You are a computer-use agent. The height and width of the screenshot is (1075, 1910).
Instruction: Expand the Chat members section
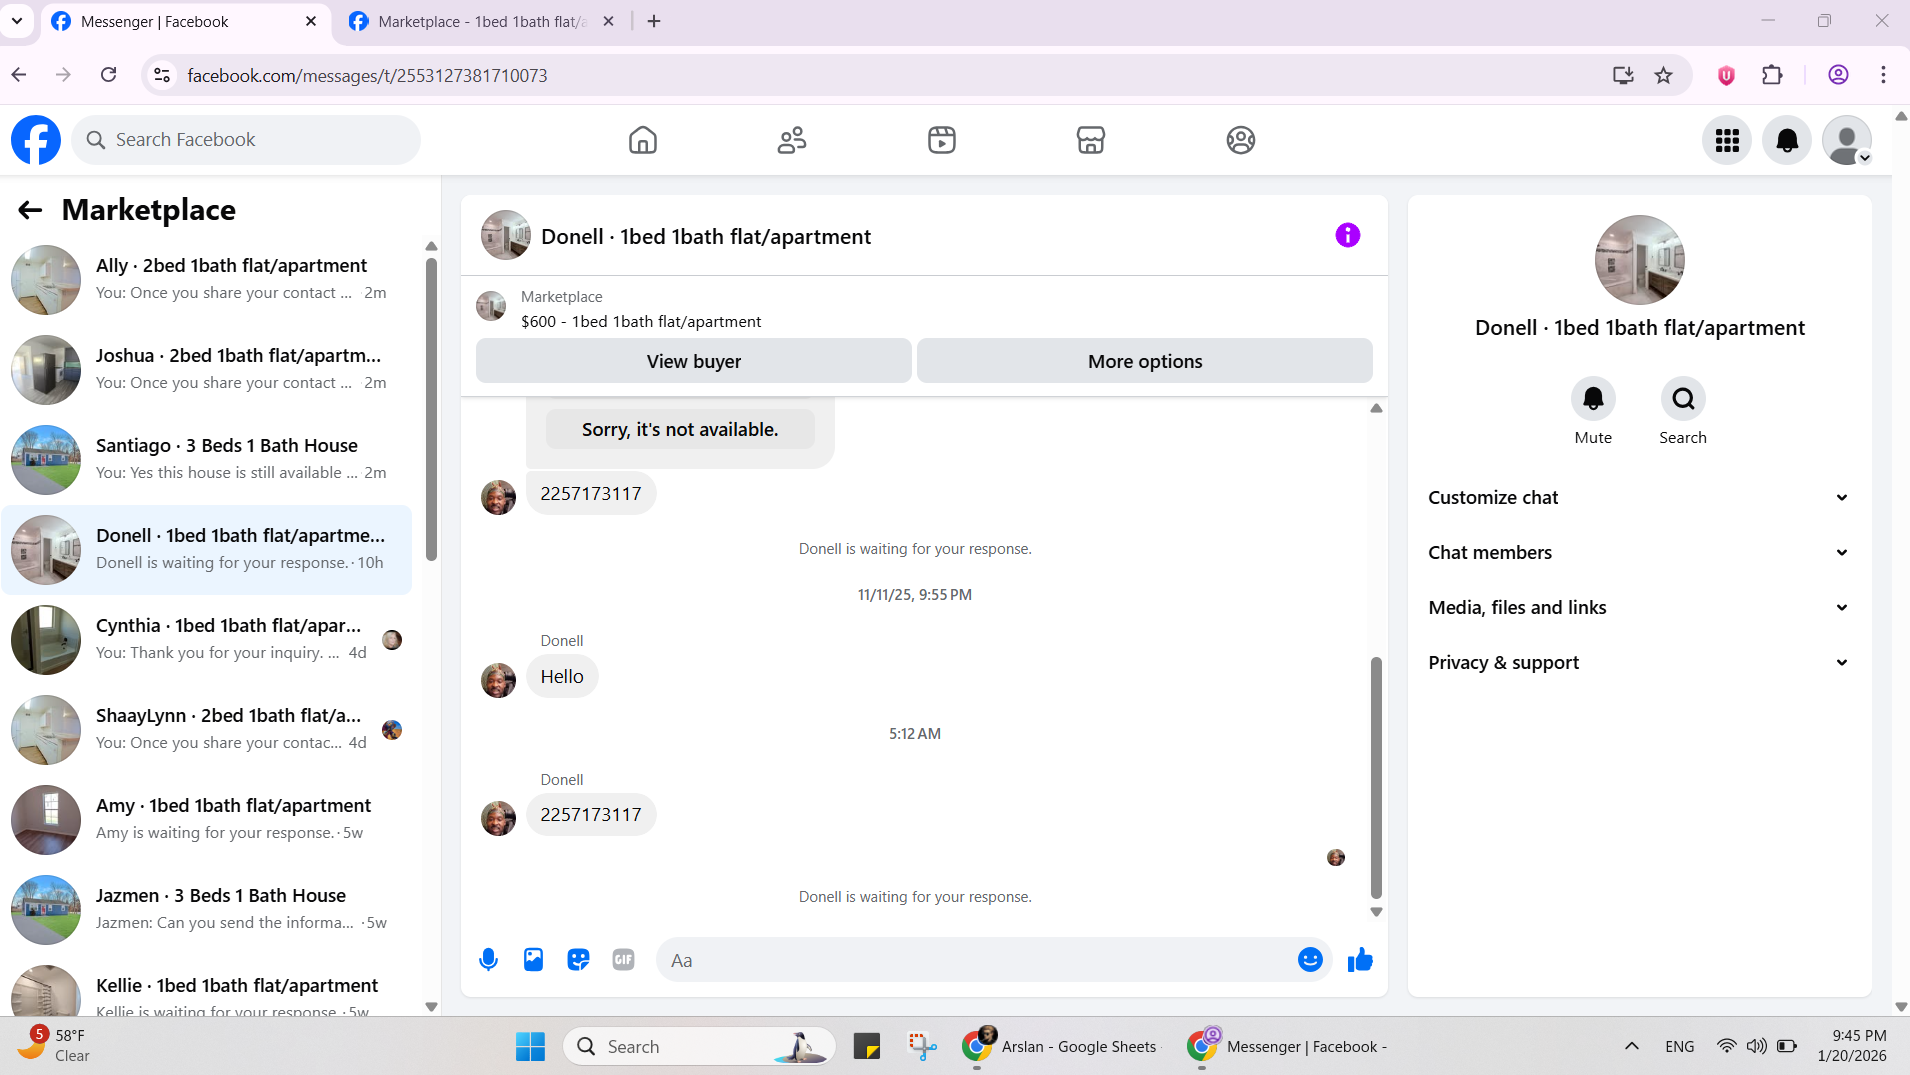point(1640,553)
